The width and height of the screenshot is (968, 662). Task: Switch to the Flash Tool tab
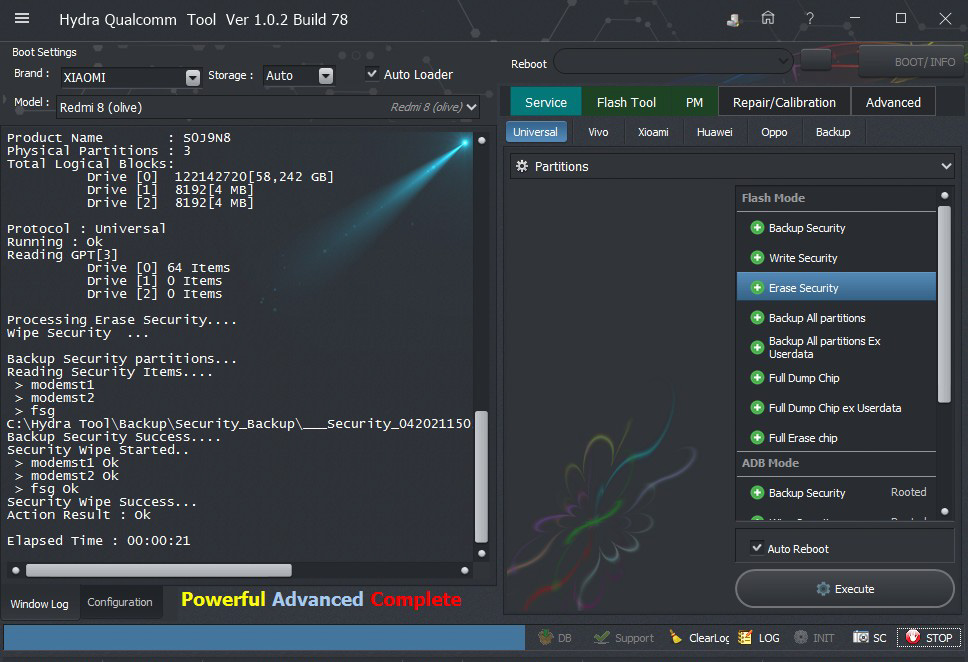tap(626, 102)
